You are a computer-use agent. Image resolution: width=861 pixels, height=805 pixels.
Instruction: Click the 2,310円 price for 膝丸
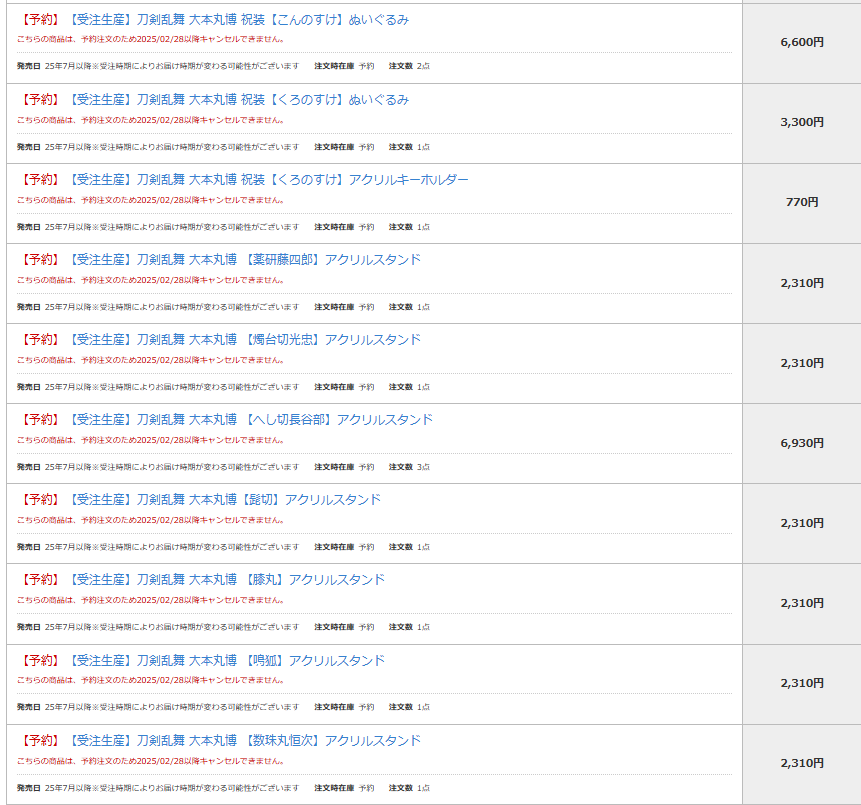tap(802, 603)
